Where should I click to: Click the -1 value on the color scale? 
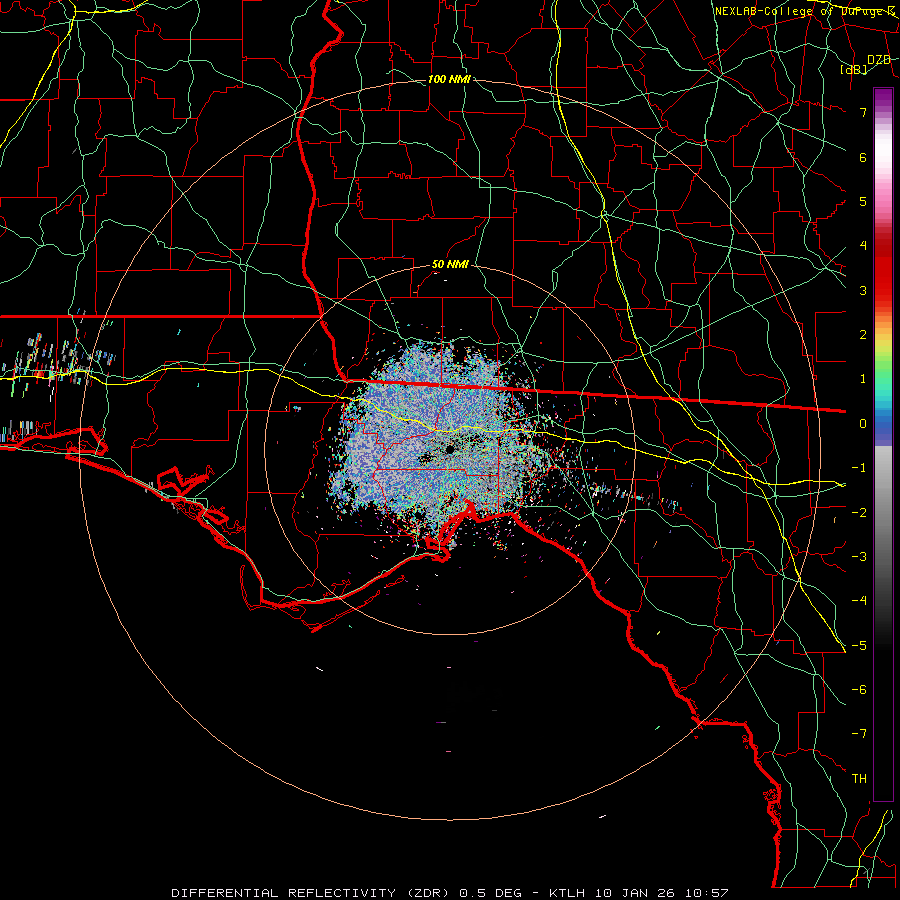[x=859, y=468]
